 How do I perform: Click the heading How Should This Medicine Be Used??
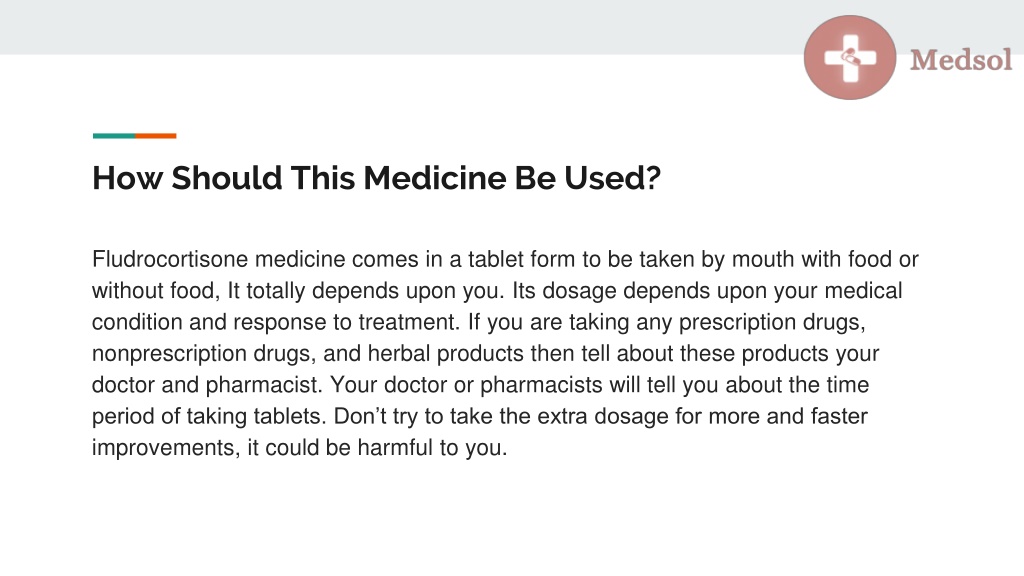coord(376,178)
